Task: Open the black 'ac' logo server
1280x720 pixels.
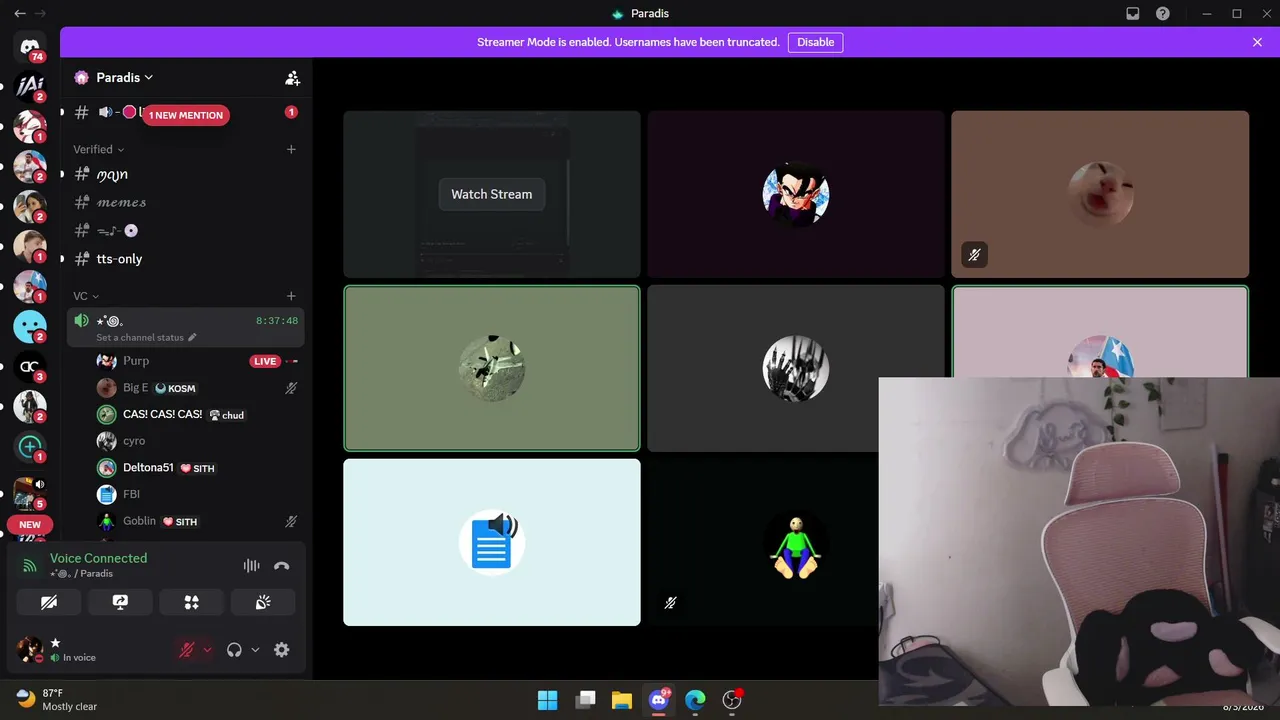Action: coord(30,367)
